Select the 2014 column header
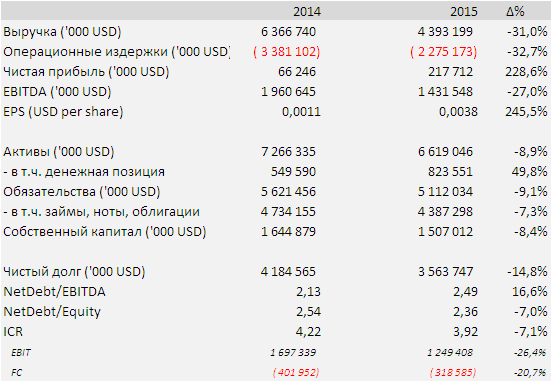Screen dimensions: 552x382 click(307, 12)
